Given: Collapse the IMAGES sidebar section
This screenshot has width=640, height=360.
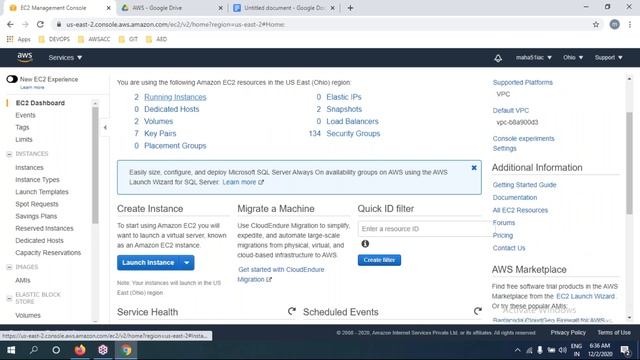Looking at the screenshot, I should [x=9, y=267].
